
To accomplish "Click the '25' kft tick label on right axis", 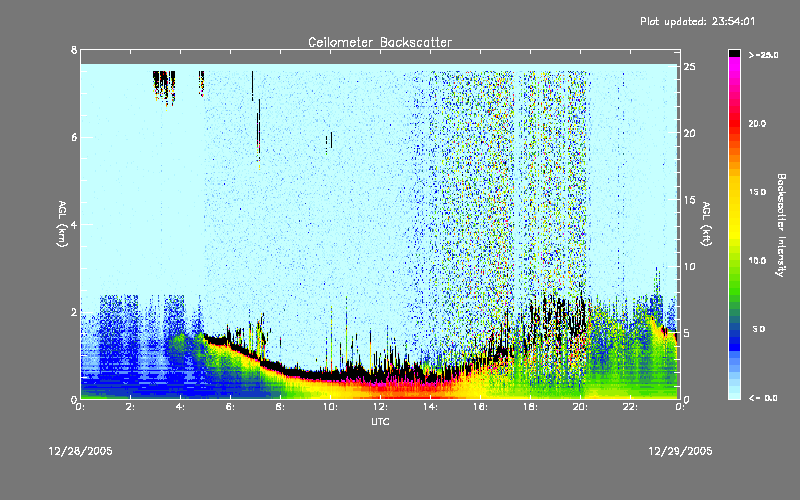I will click(689, 66).
